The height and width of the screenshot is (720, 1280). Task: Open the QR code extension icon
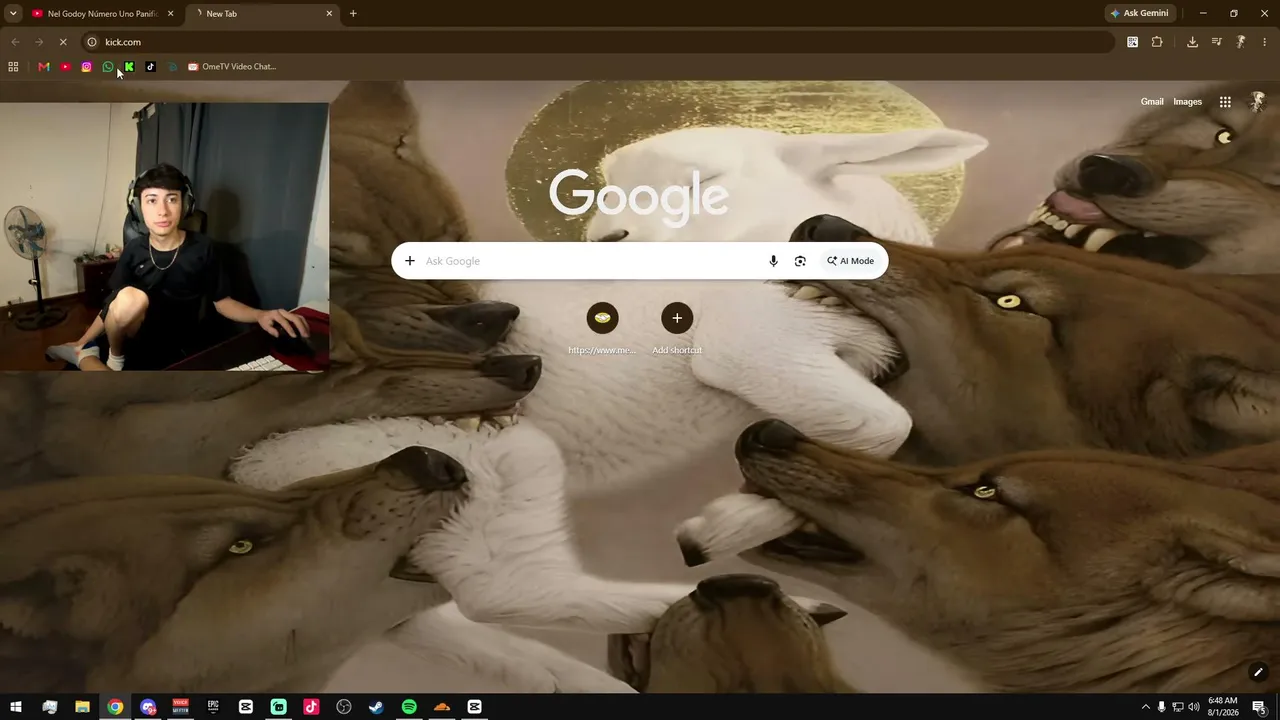coord(1132,42)
